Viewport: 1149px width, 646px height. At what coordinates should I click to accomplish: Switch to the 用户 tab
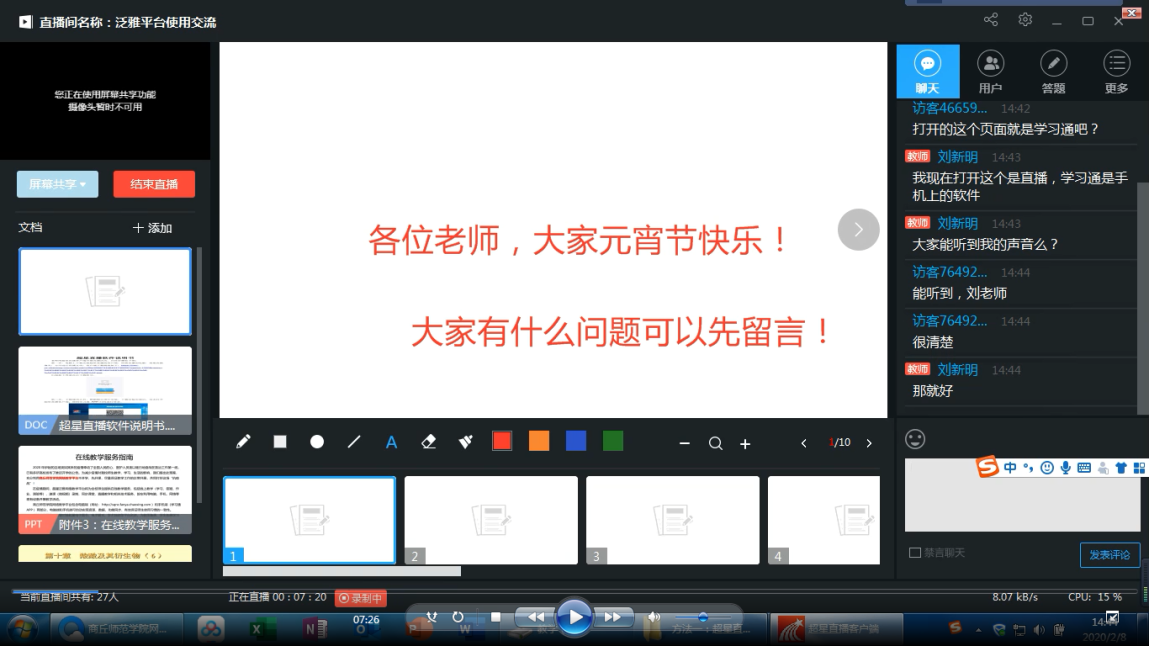pyautogui.click(x=990, y=72)
